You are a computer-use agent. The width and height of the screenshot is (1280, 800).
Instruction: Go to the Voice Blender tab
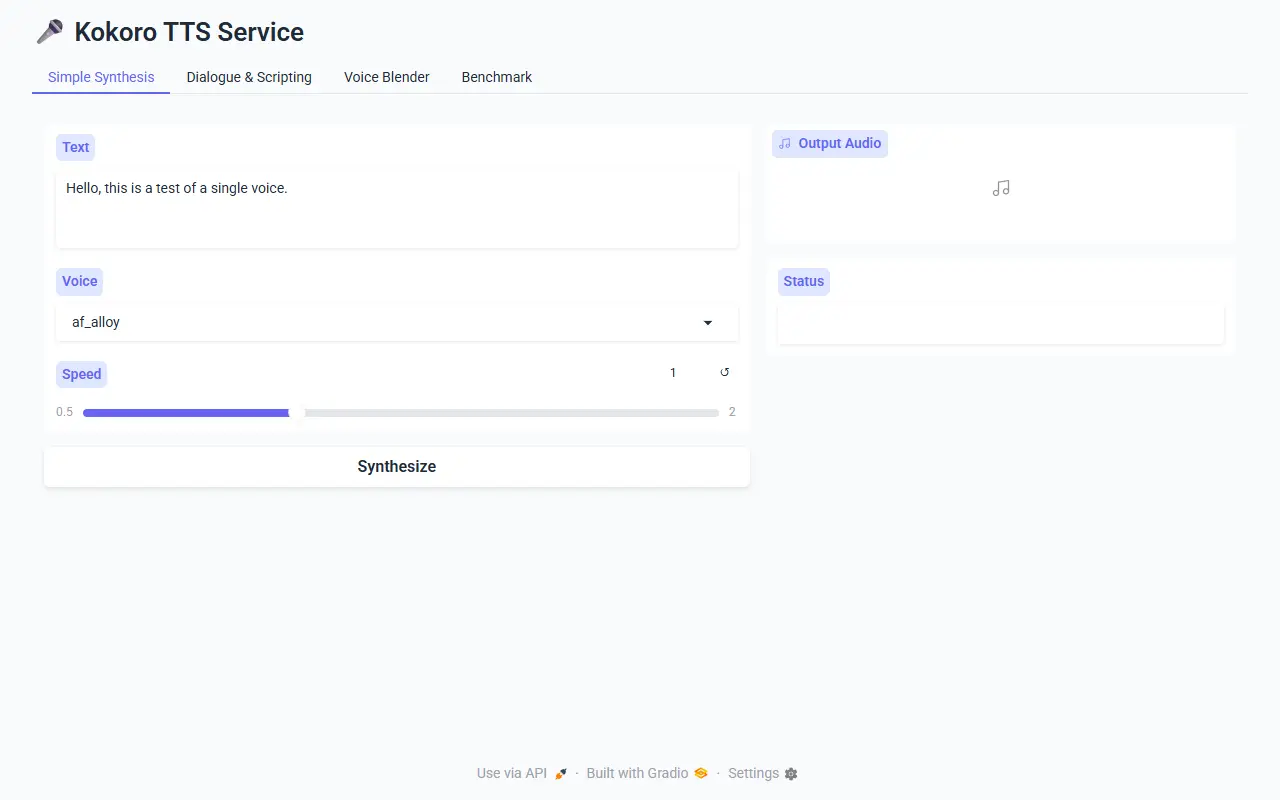pos(387,77)
